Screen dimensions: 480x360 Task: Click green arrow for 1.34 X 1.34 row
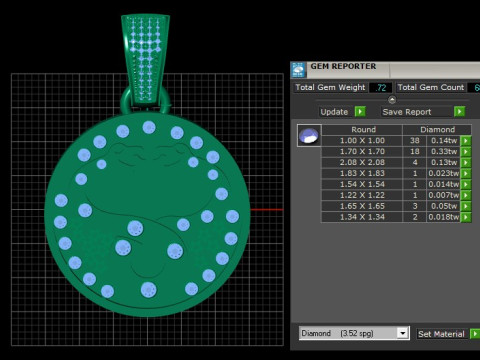466,217
